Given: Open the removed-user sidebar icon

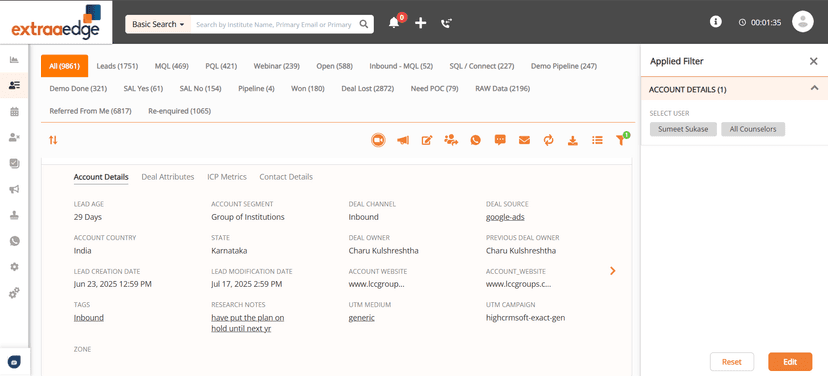Looking at the screenshot, I should (14, 137).
